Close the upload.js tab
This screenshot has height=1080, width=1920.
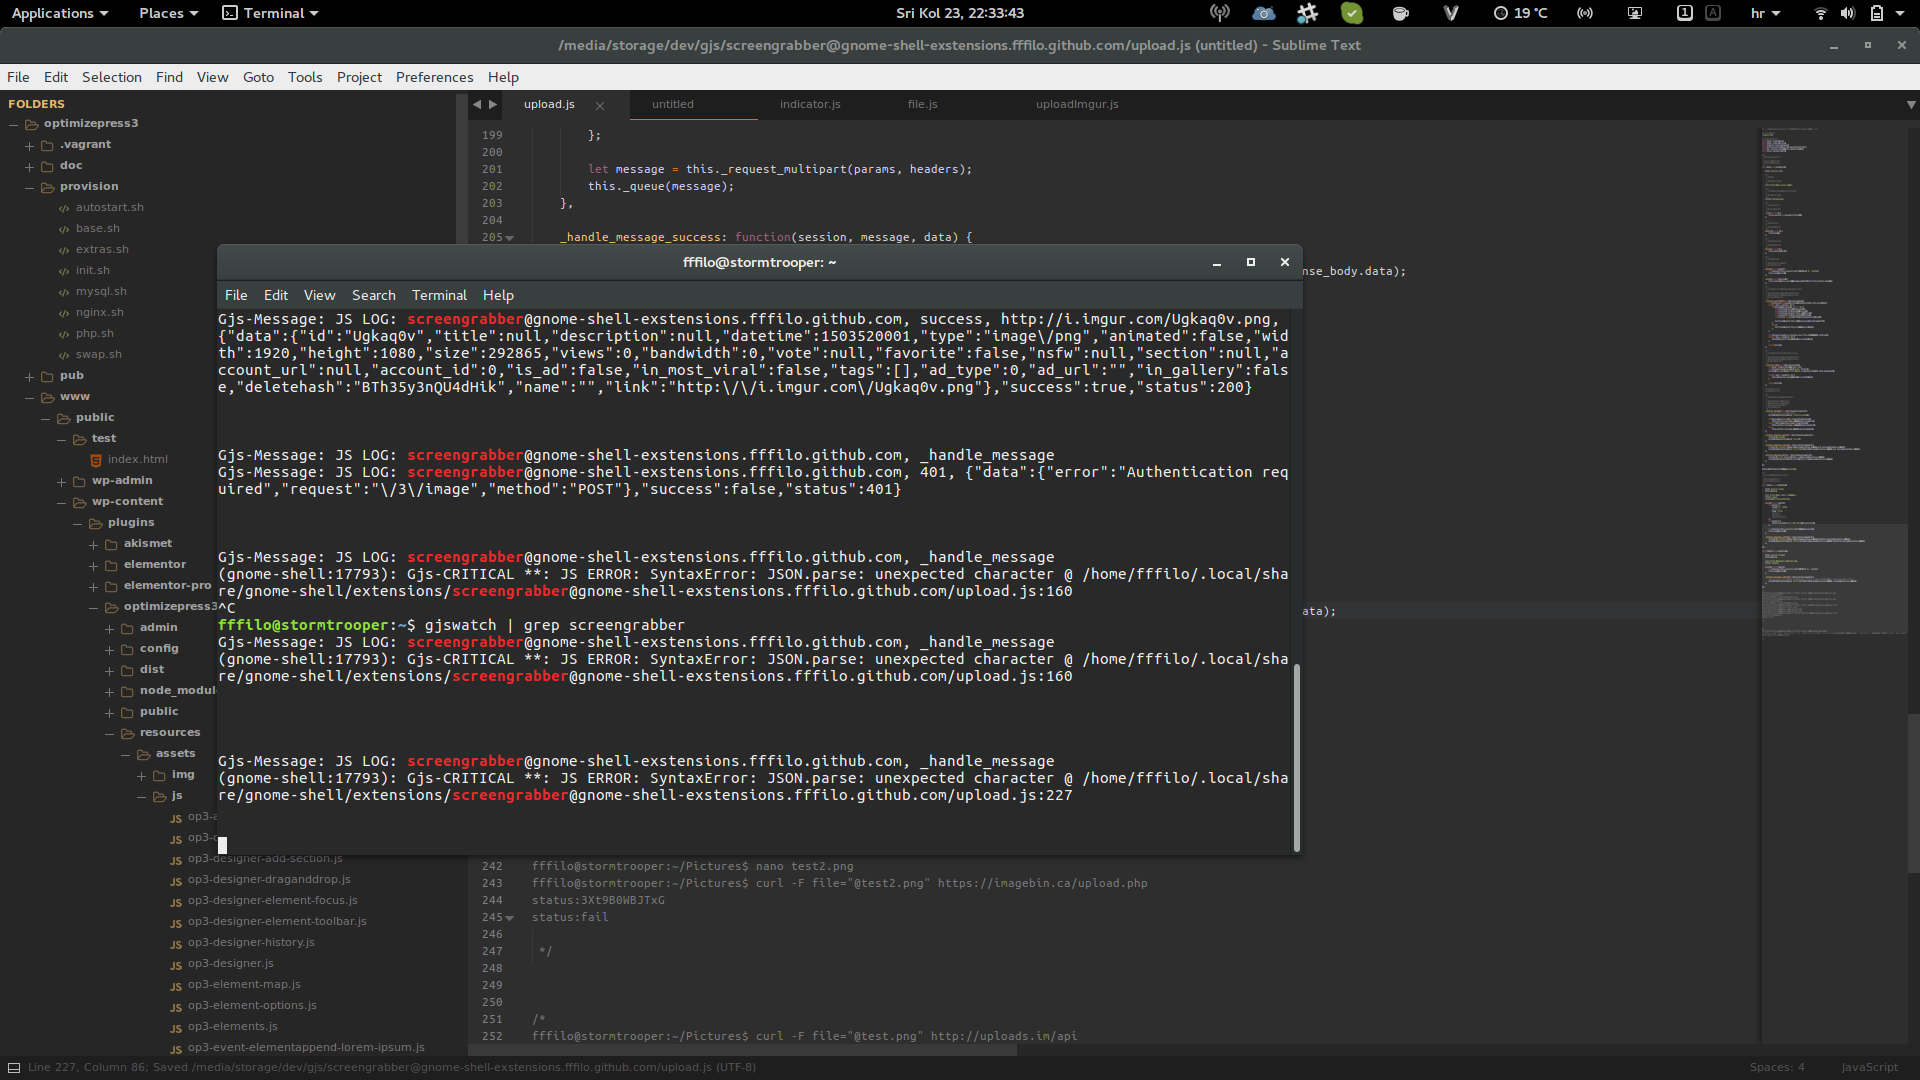coord(600,106)
